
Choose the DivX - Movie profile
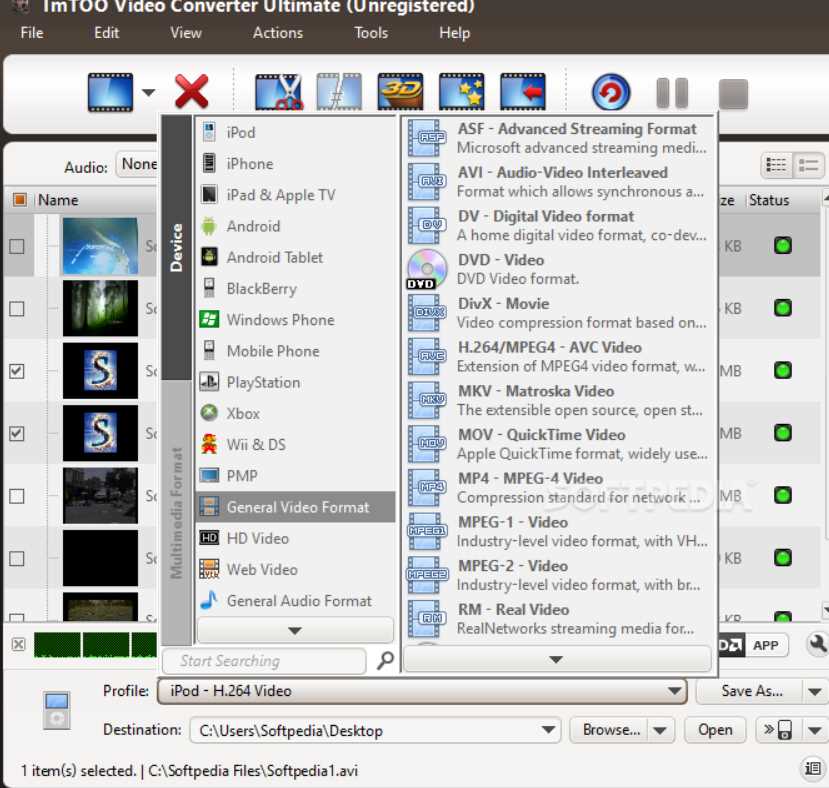click(x=558, y=313)
